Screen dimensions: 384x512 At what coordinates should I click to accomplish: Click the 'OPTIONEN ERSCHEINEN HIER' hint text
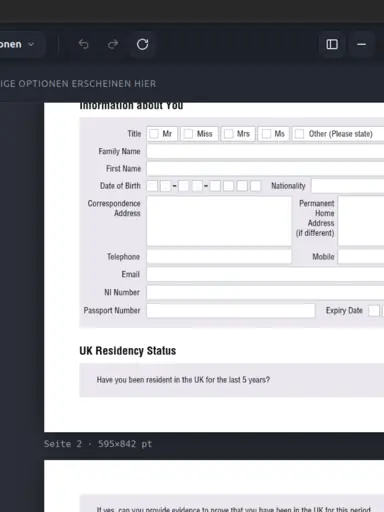(87, 84)
